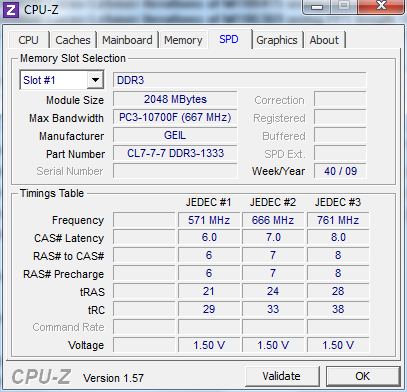Click the RAS# to CAS# row label
The image size is (407, 392).
point(69,256)
